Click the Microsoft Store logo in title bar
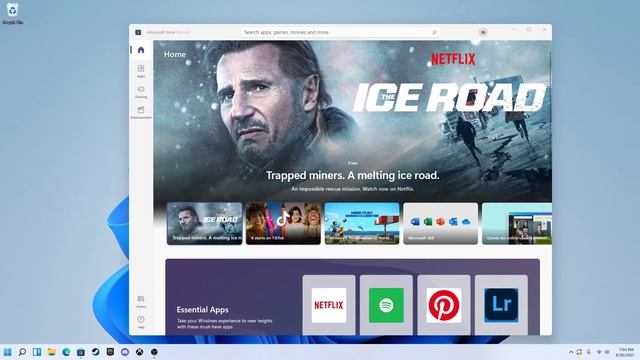The width and height of the screenshot is (640, 360). point(138,32)
